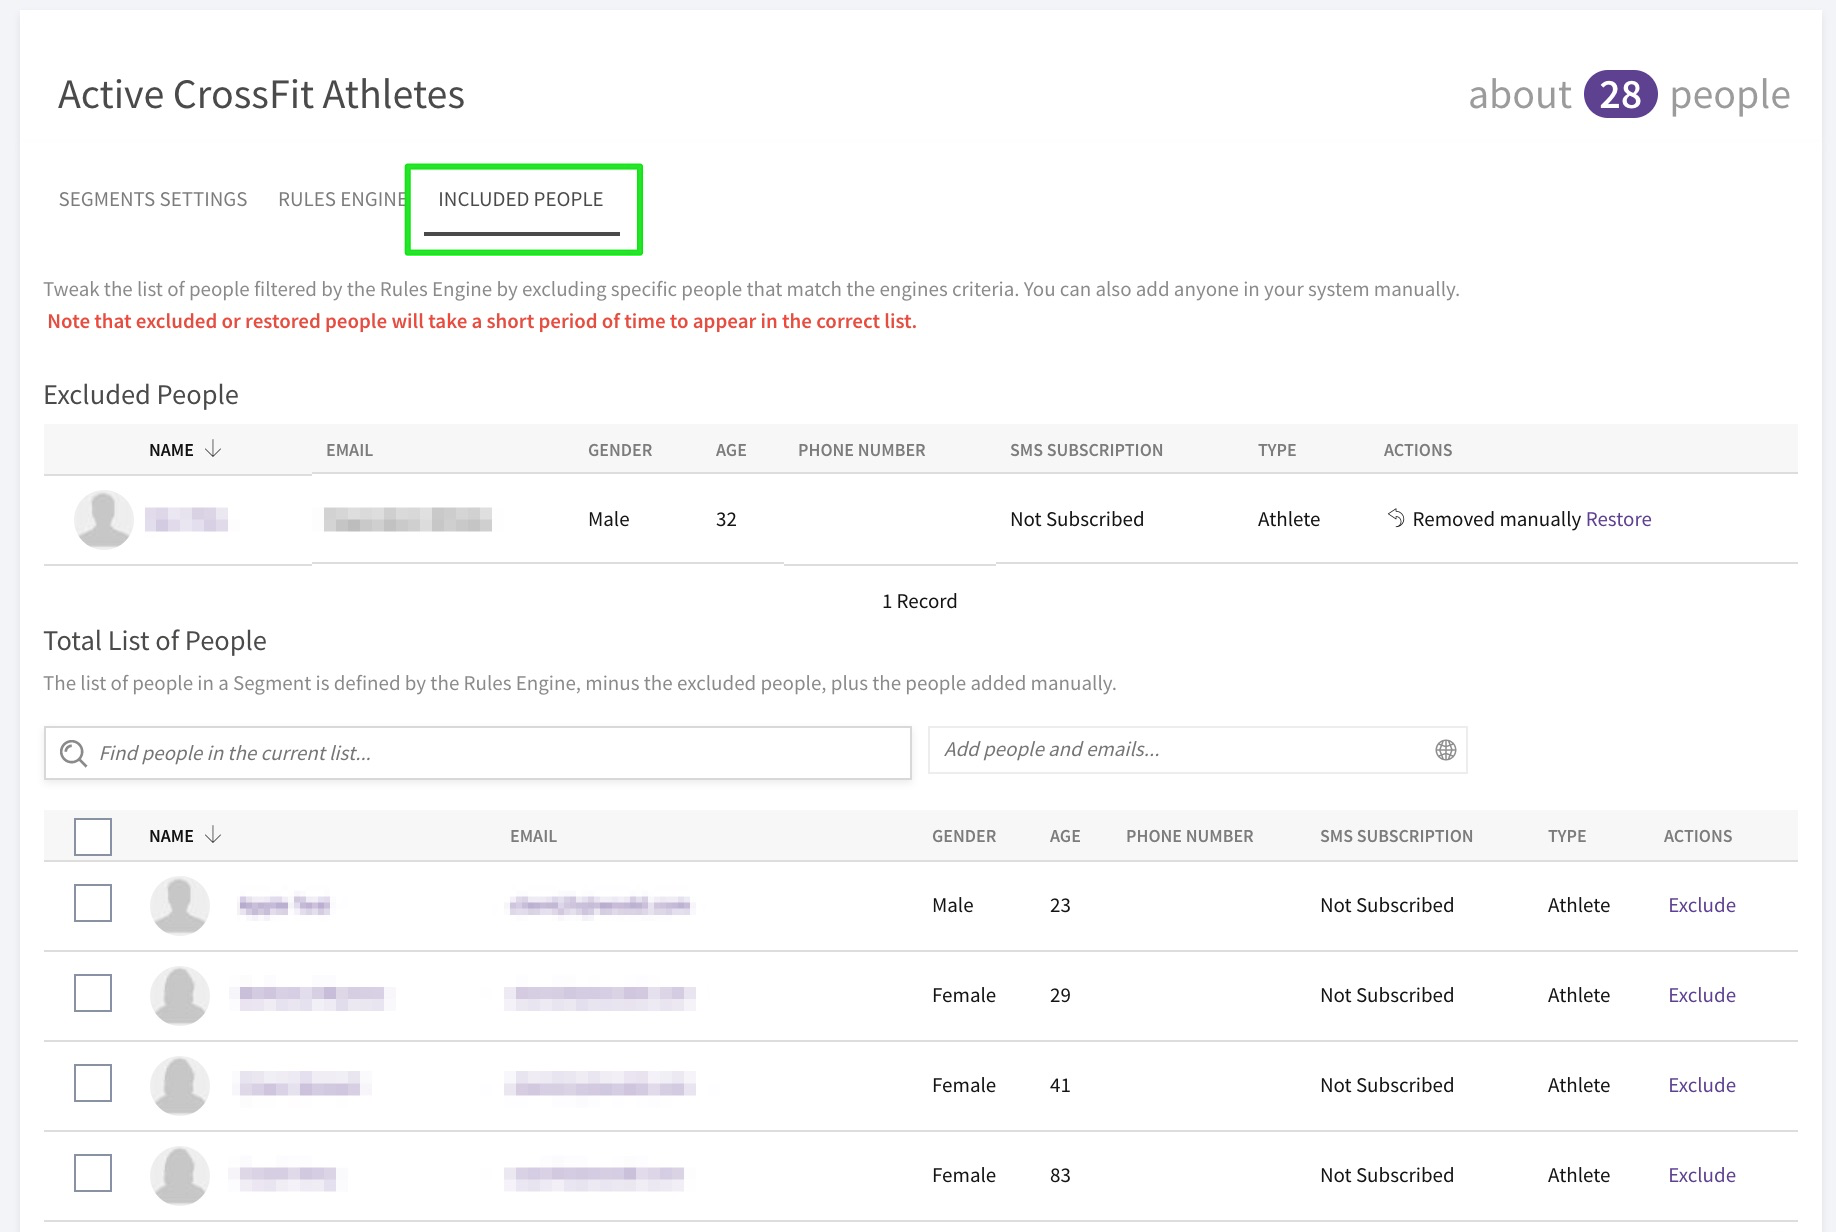Viewport: 1836px width, 1232px height.
Task: Exclude the 41-year-old female athlete
Action: point(1701,1085)
